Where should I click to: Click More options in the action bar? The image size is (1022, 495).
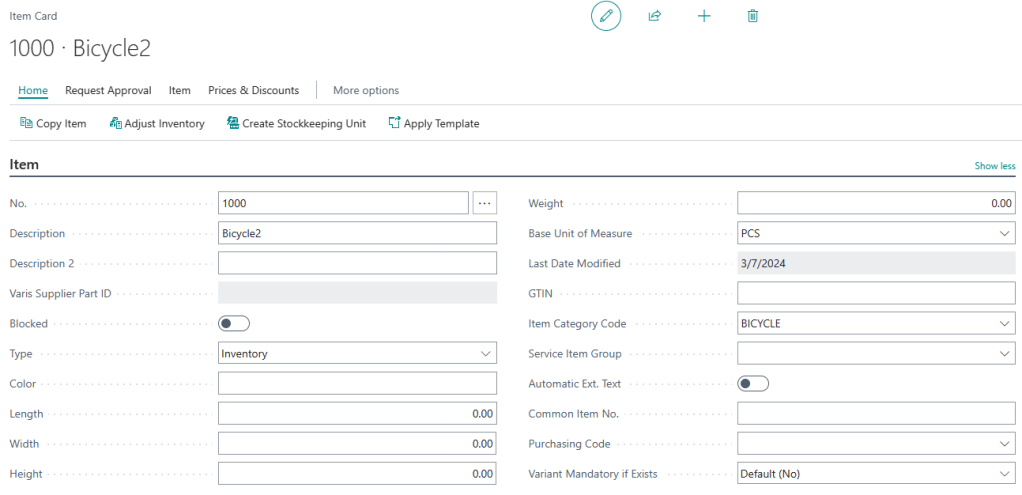366,90
